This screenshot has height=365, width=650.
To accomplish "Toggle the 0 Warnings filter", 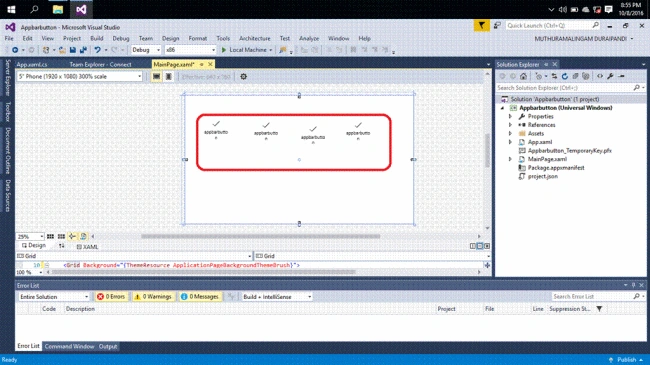I will pyautogui.click(x=153, y=297).
